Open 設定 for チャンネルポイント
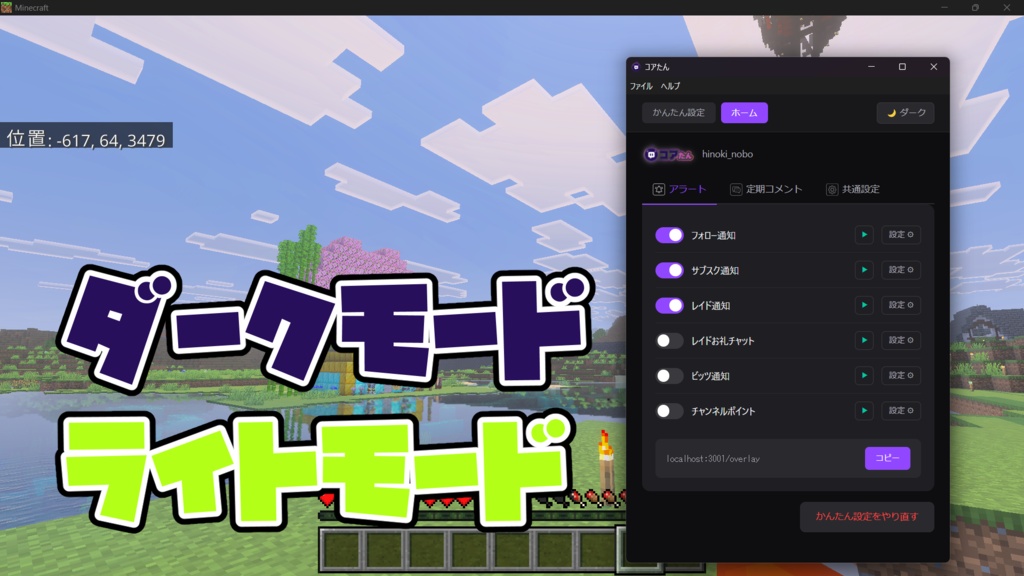Screen dimensions: 1024x576 pyautogui.click(x=901, y=411)
